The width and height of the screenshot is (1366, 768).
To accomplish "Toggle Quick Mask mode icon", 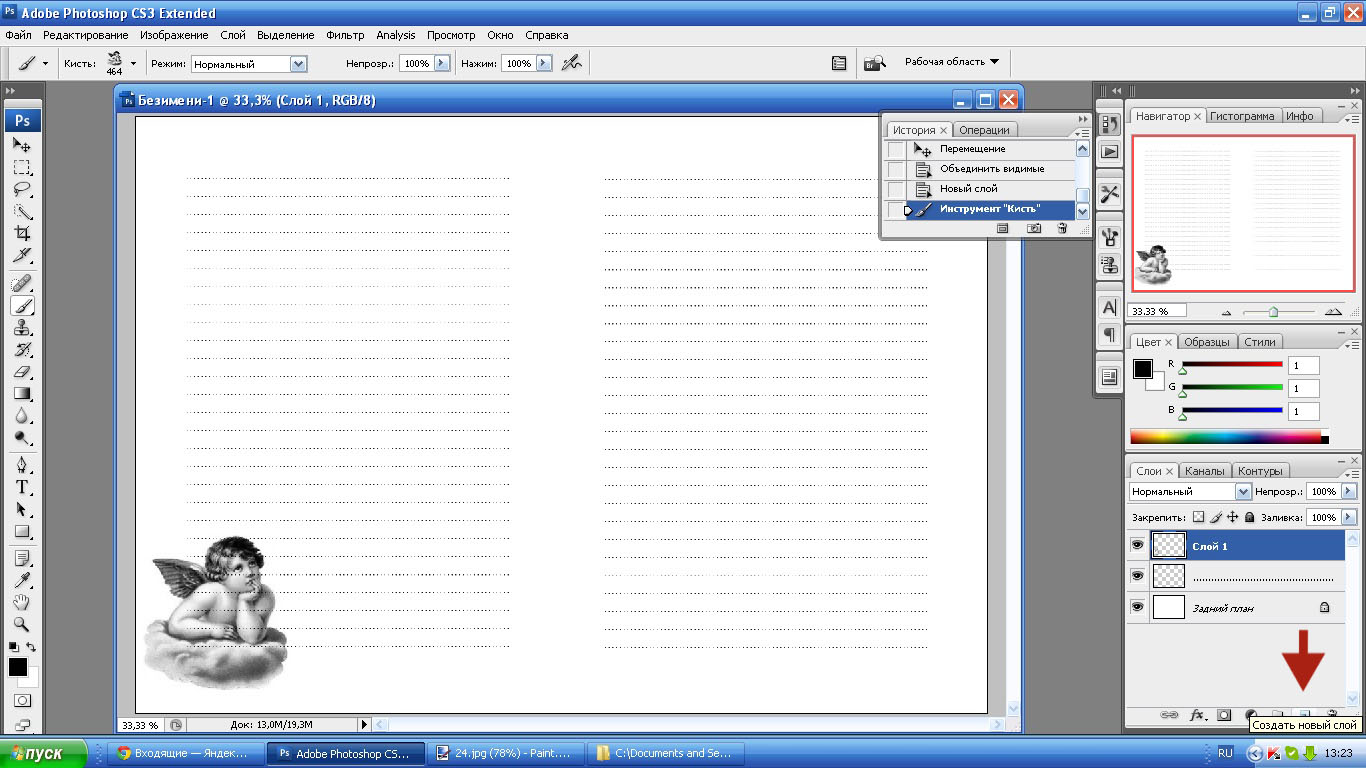I will pyautogui.click(x=22, y=701).
